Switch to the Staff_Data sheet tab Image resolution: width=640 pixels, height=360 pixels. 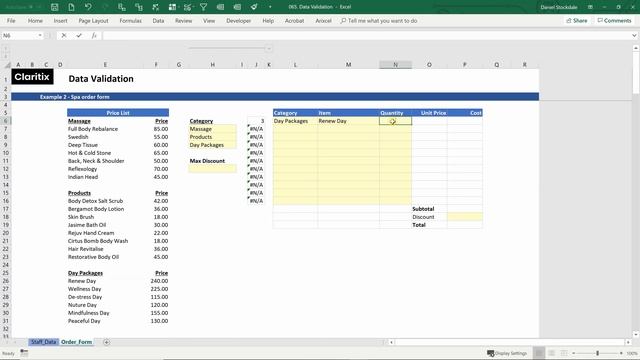point(43,342)
